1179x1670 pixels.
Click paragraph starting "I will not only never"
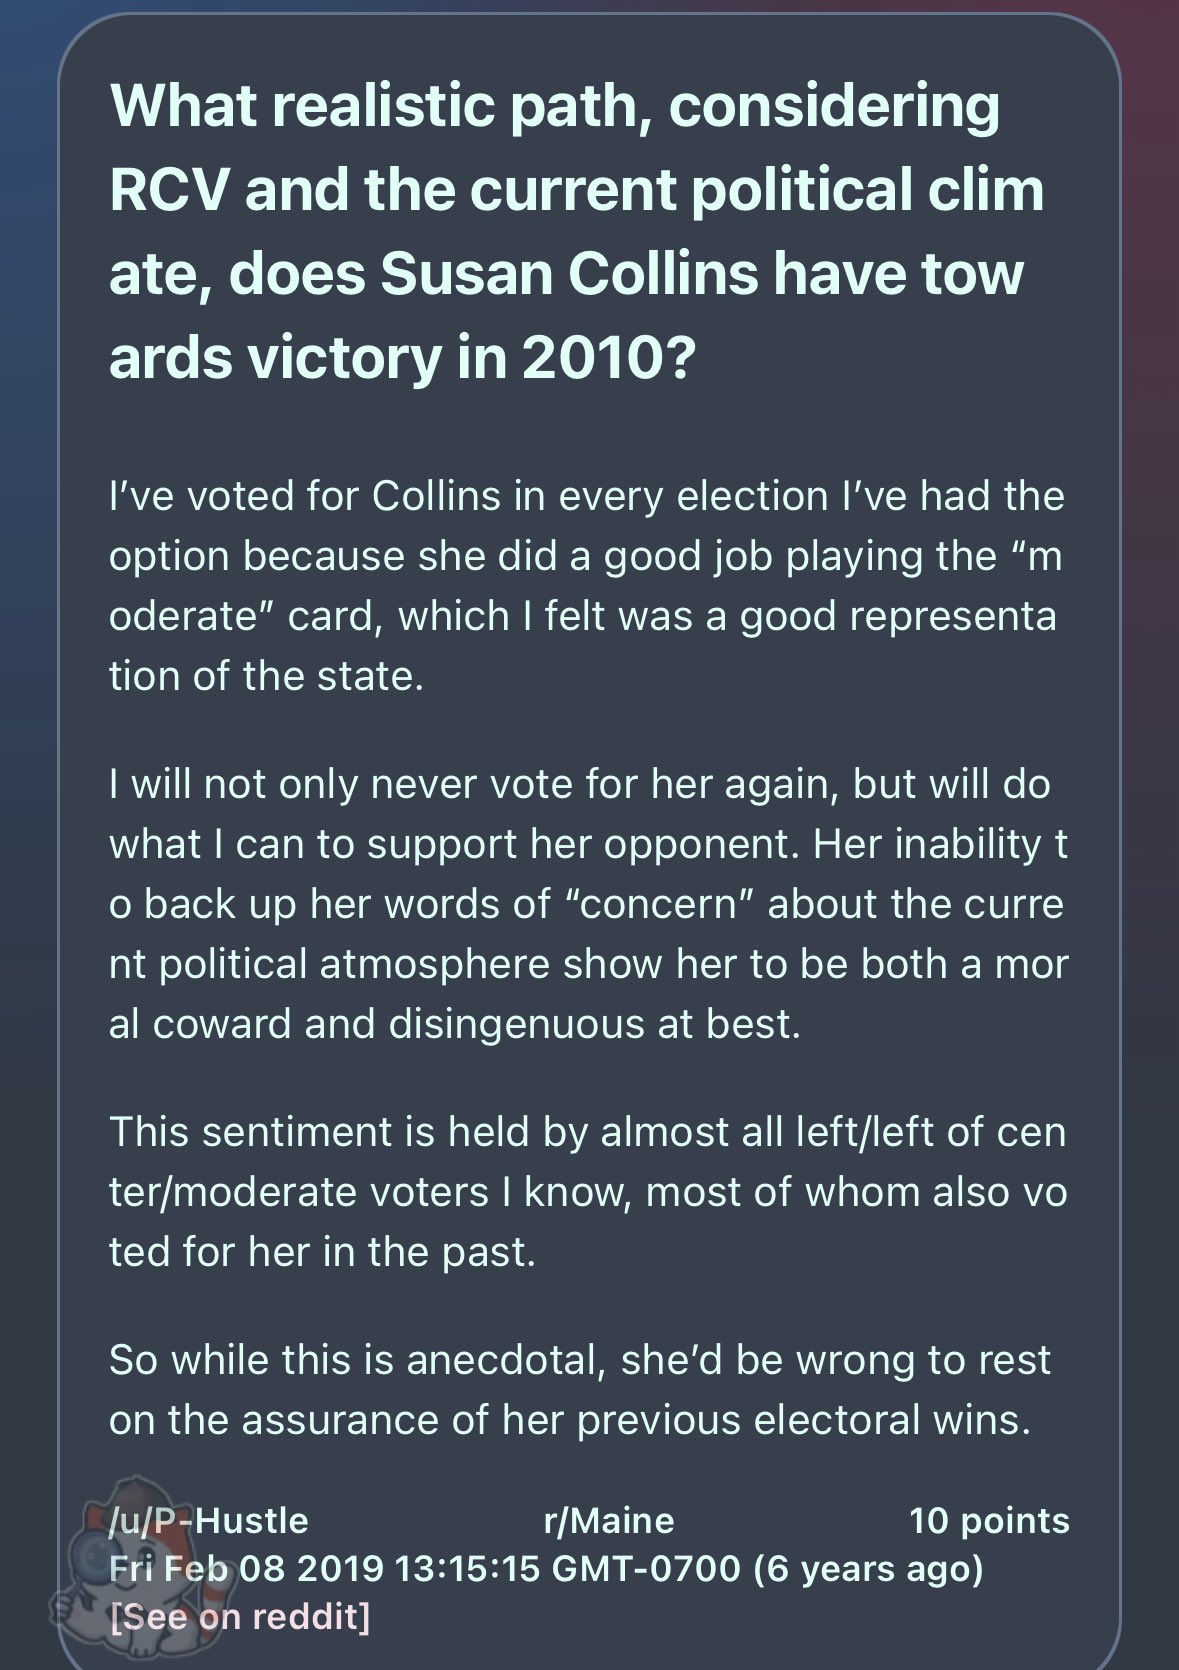pyautogui.click(x=588, y=904)
